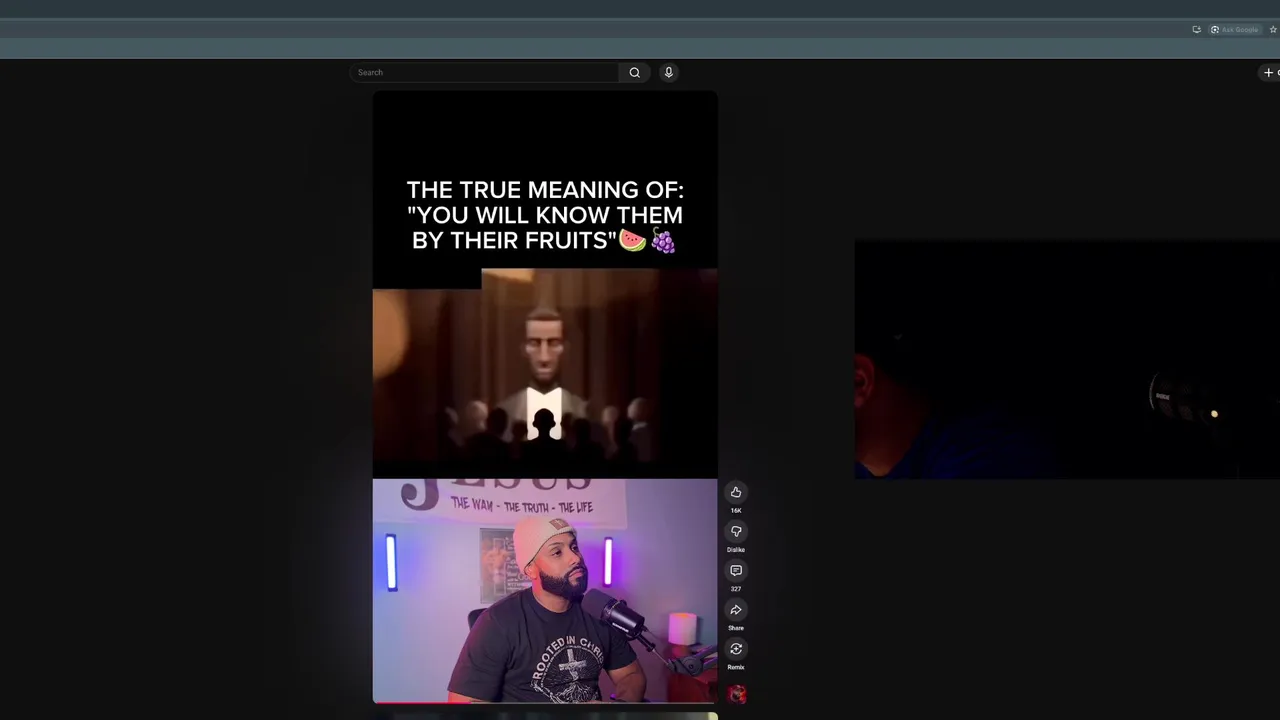The width and height of the screenshot is (1280, 720).
Task: Click into the Search text field
Action: [485, 72]
